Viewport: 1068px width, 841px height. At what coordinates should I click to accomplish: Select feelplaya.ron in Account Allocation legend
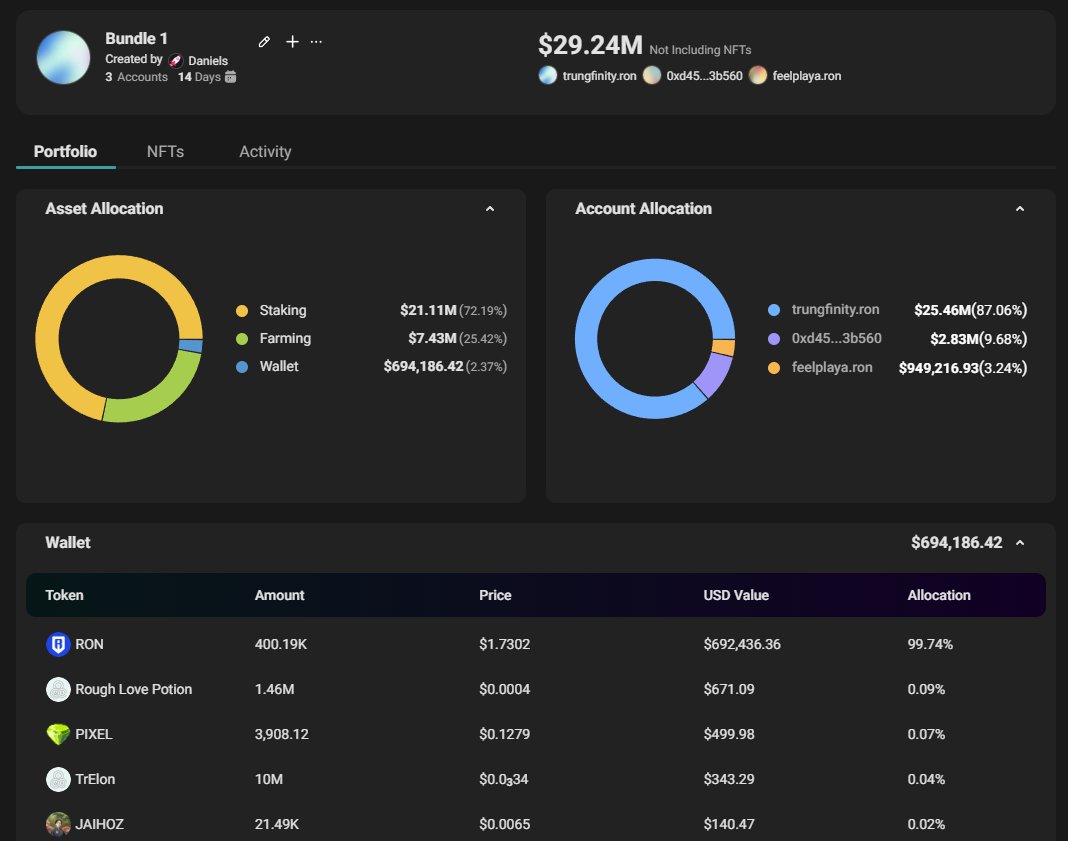[832, 367]
